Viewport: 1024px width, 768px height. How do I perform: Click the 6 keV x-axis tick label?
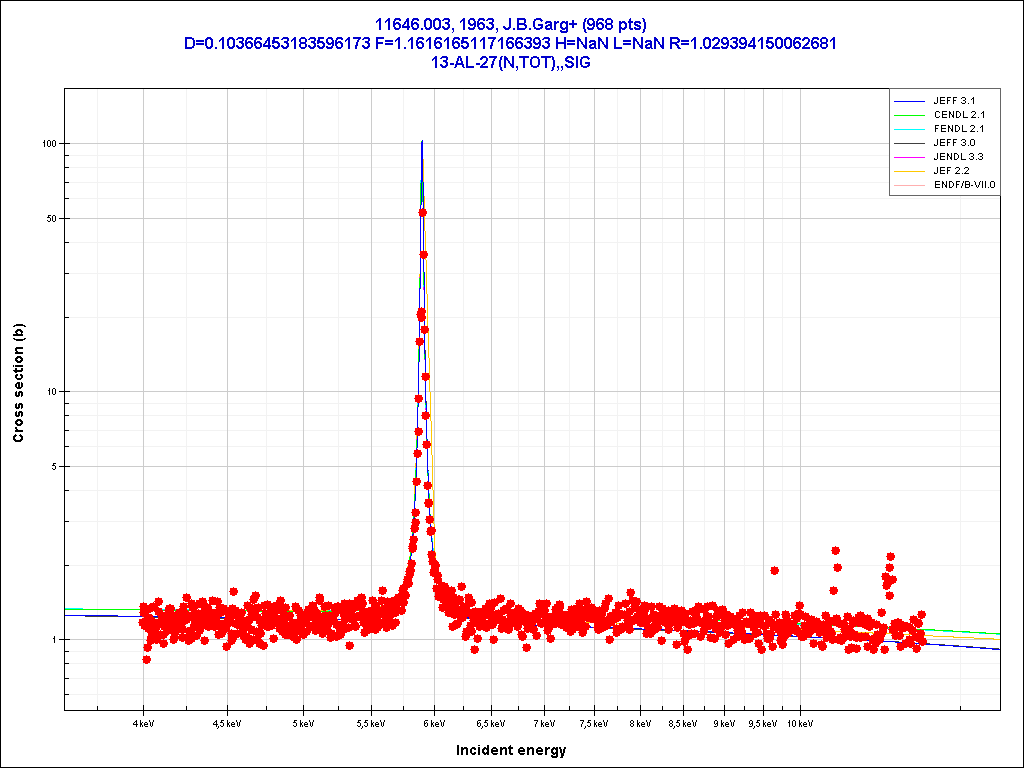(434, 722)
